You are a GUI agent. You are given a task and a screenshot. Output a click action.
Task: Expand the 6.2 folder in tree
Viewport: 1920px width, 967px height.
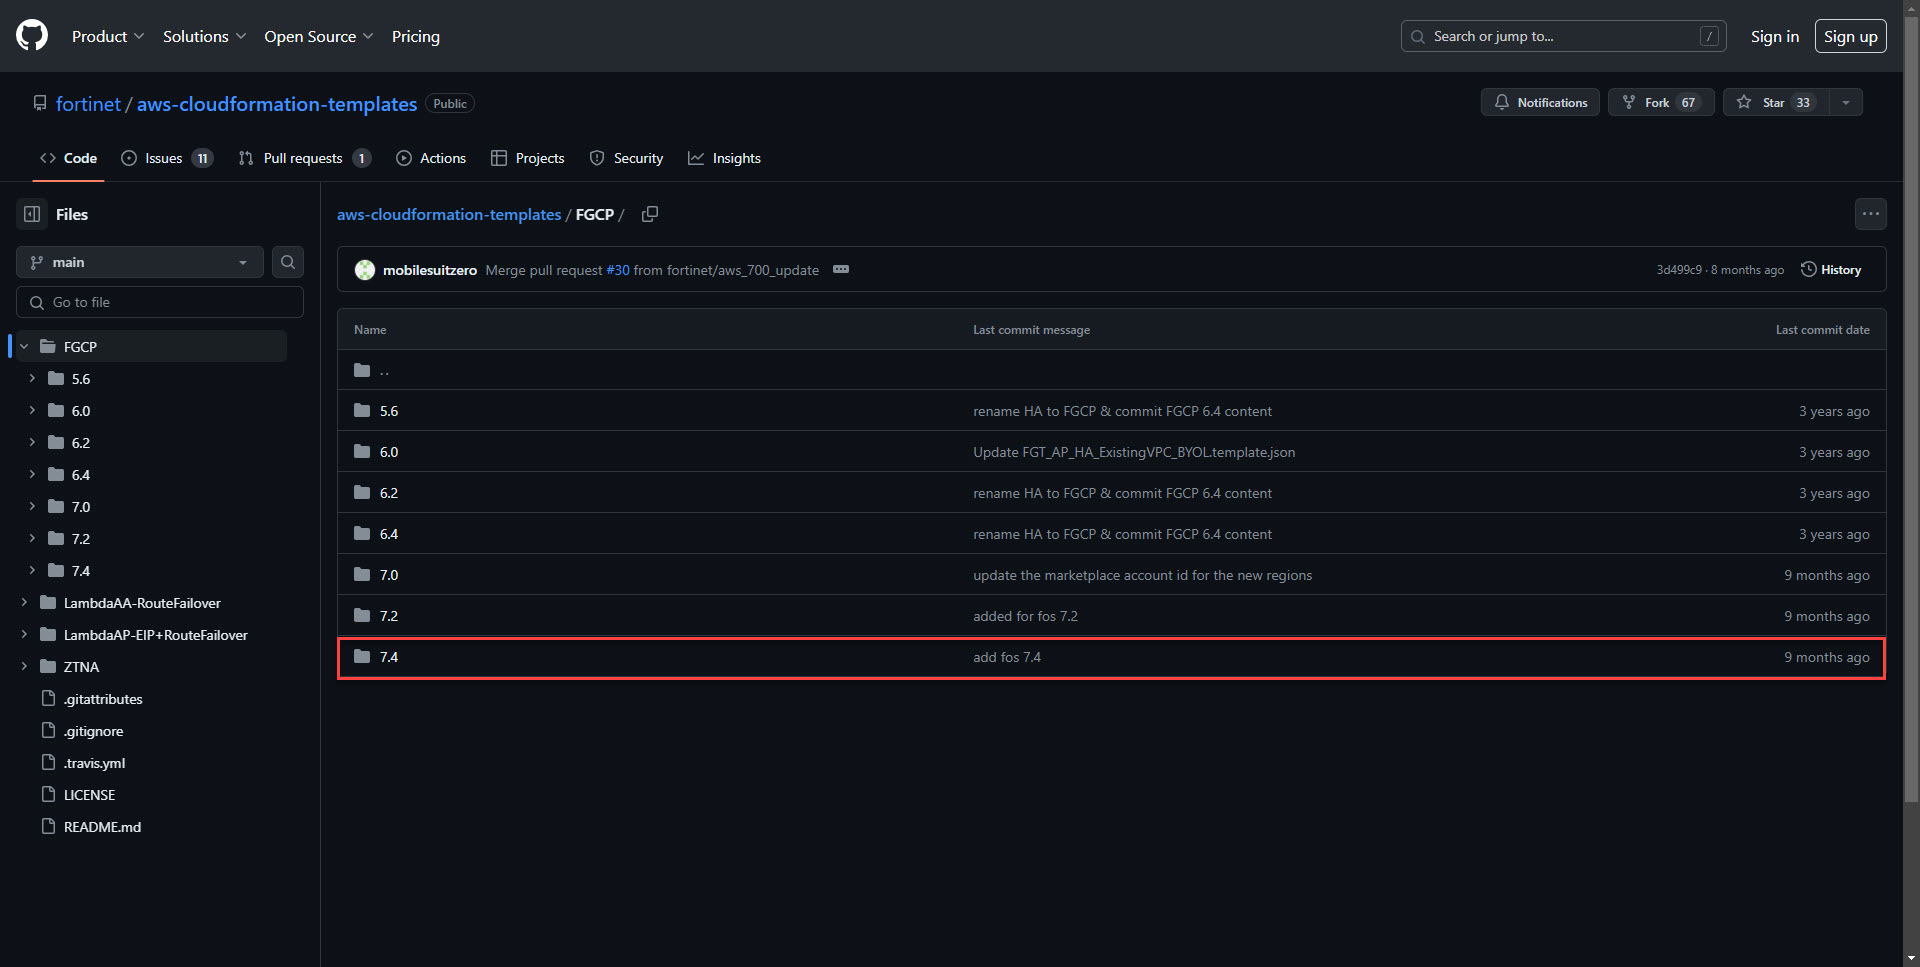[x=32, y=442]
